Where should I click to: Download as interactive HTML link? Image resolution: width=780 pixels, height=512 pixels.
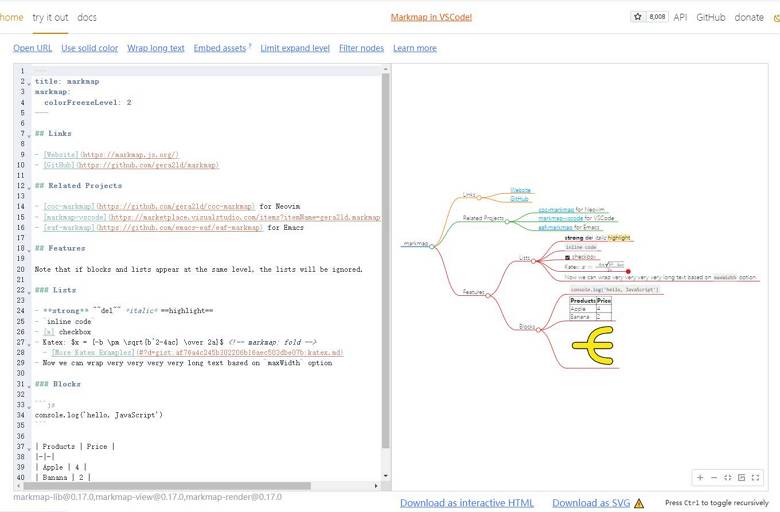click(x=467, y=503)
